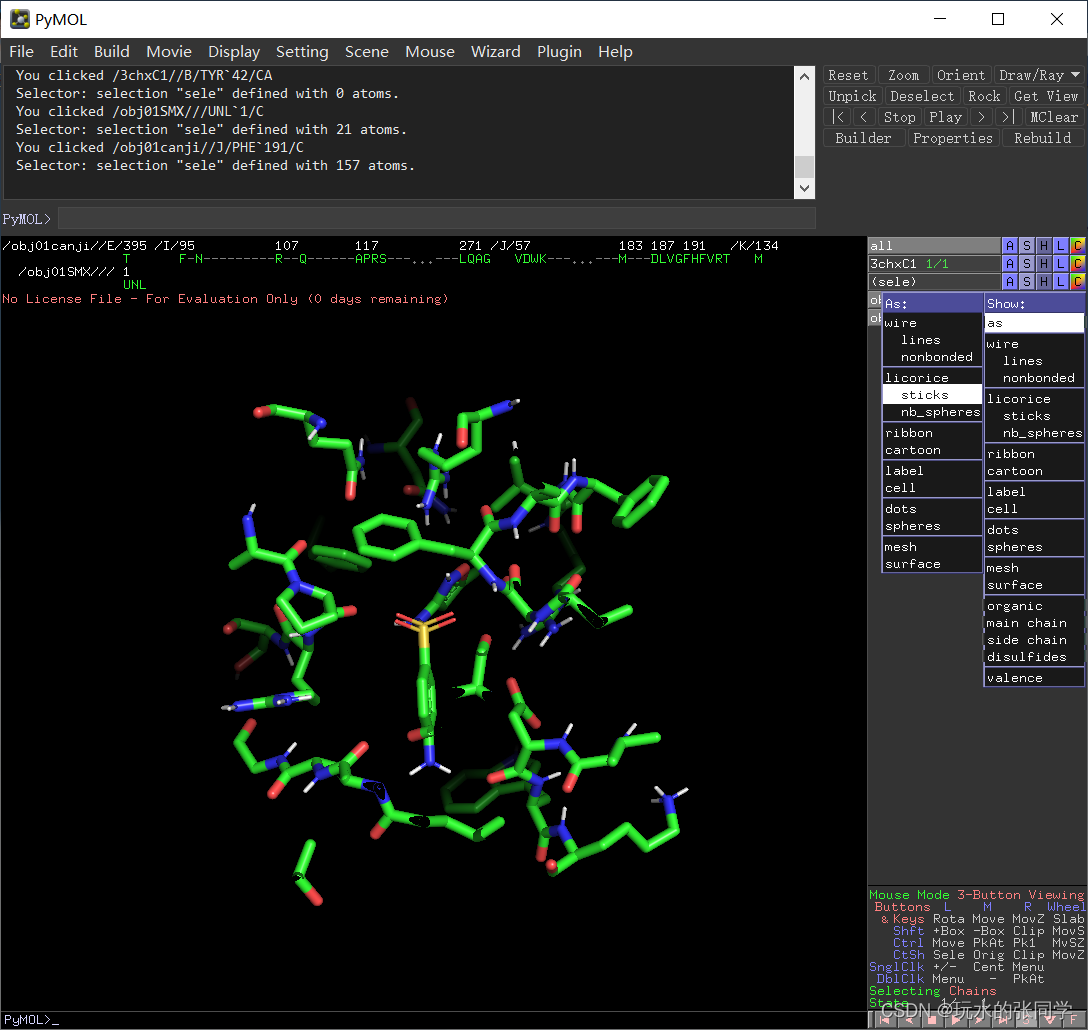Select disulfides in the Show menu
The width and height of the screenshot is (1088, 1030).
coord(1034,657)
